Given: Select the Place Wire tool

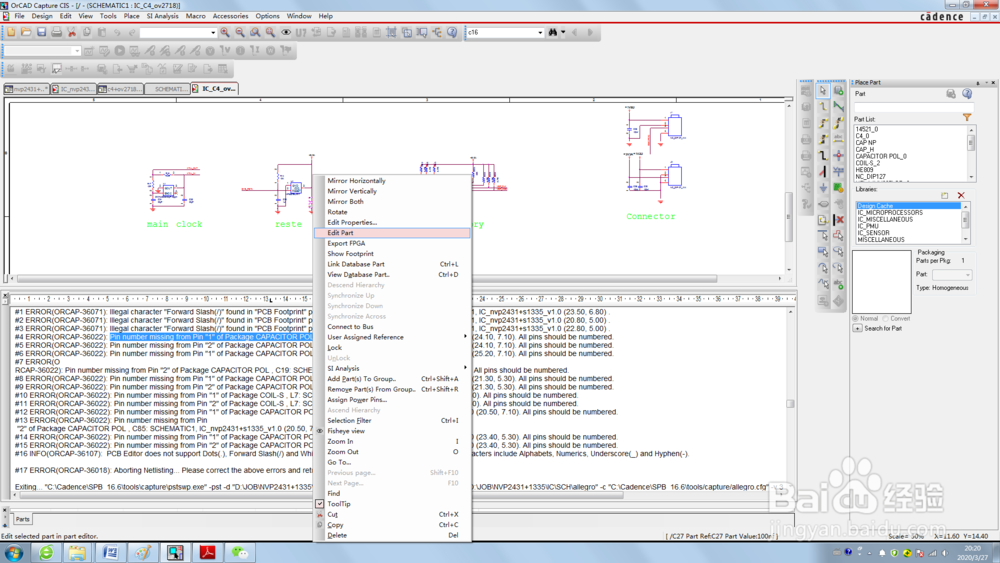Looking at the screenshot, I should click(823, 106).
